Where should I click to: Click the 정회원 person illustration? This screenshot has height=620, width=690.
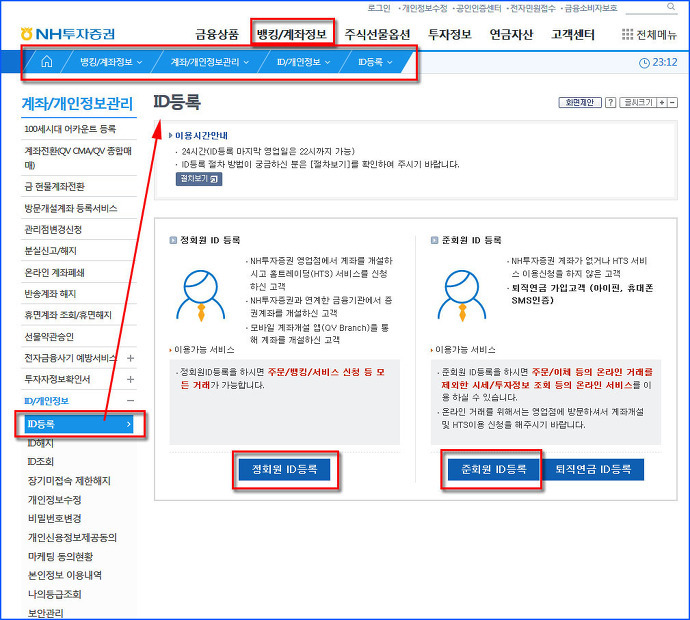pos(201,295)
